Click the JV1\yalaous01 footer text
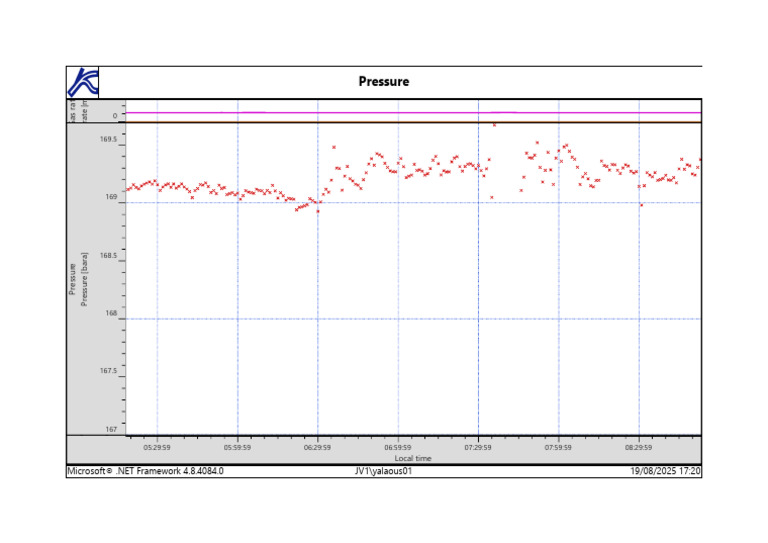 click(x=384, y=471)
